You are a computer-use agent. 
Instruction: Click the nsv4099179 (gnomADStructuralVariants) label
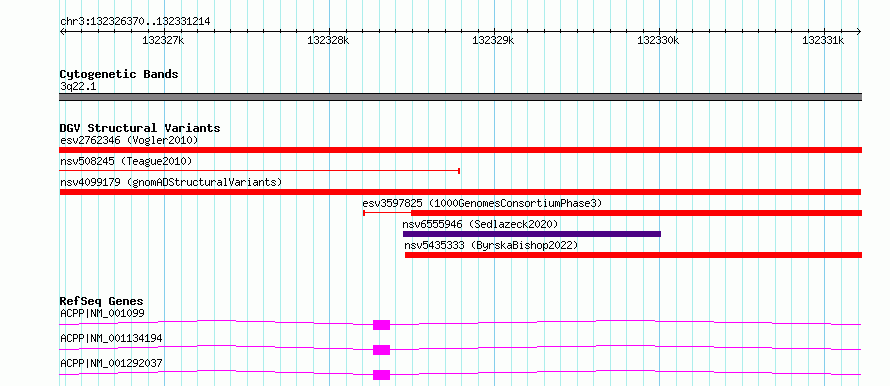pos(171,182)
